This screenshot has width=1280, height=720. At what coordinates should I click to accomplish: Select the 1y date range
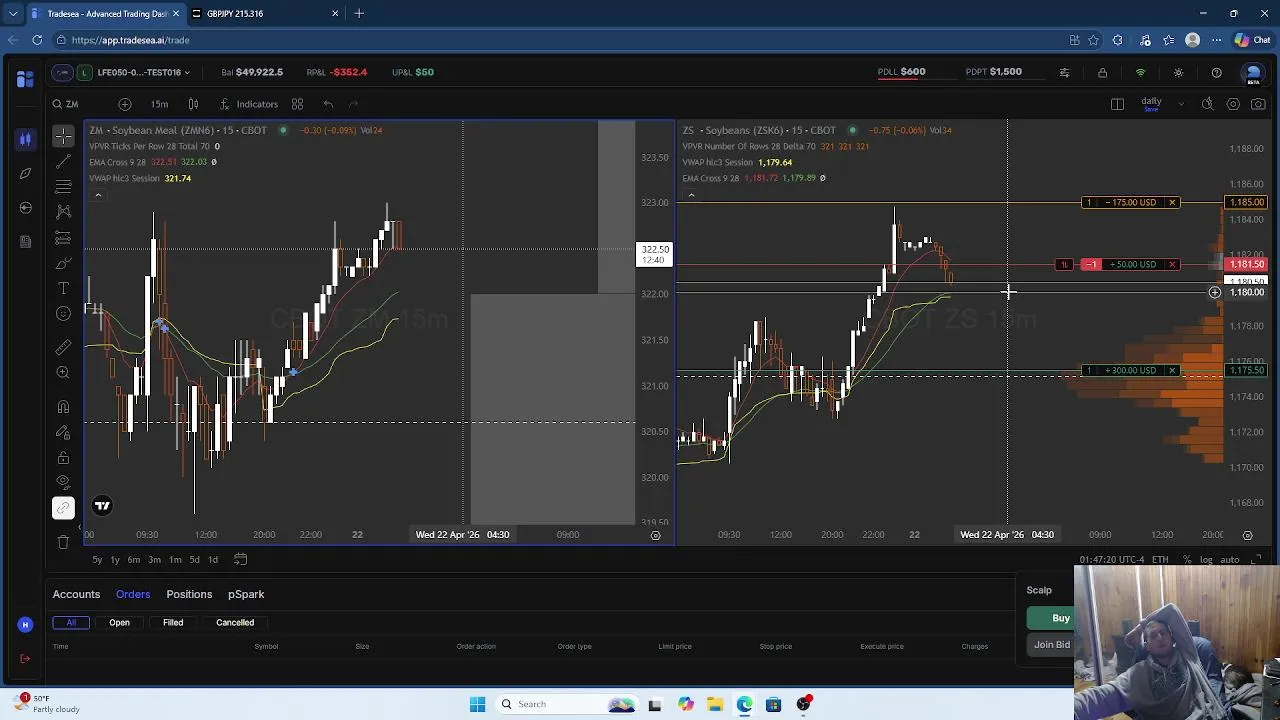point(115,559)
